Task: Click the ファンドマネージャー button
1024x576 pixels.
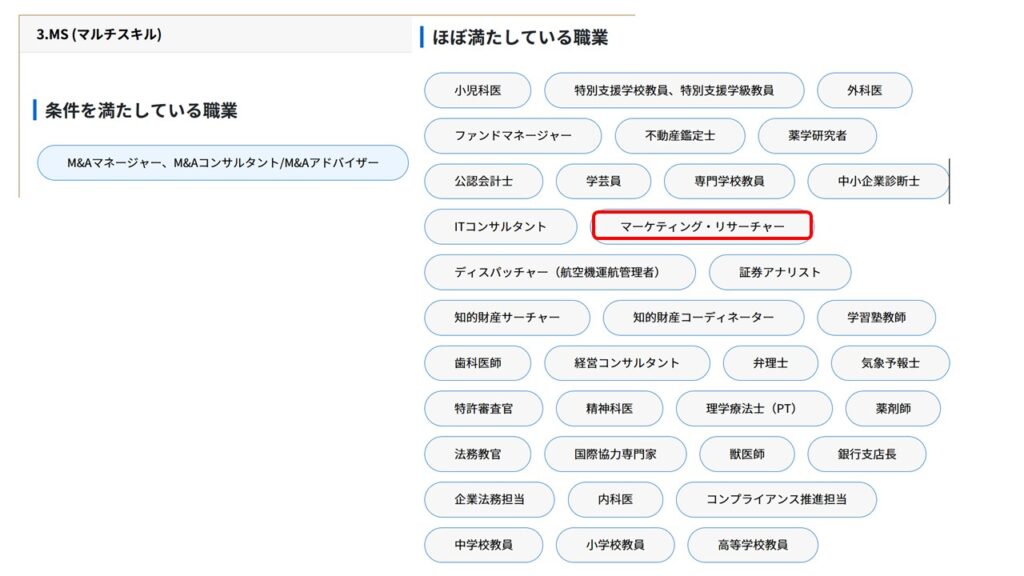Action: 512,136
